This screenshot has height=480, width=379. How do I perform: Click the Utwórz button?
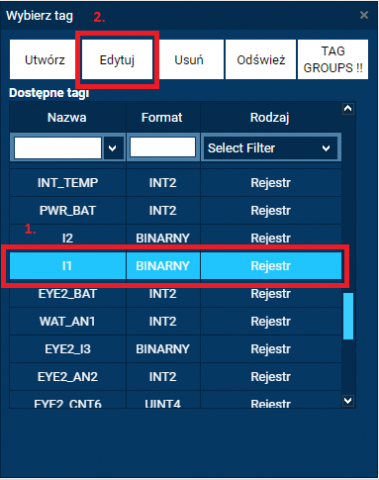click(x=44, y=59)
